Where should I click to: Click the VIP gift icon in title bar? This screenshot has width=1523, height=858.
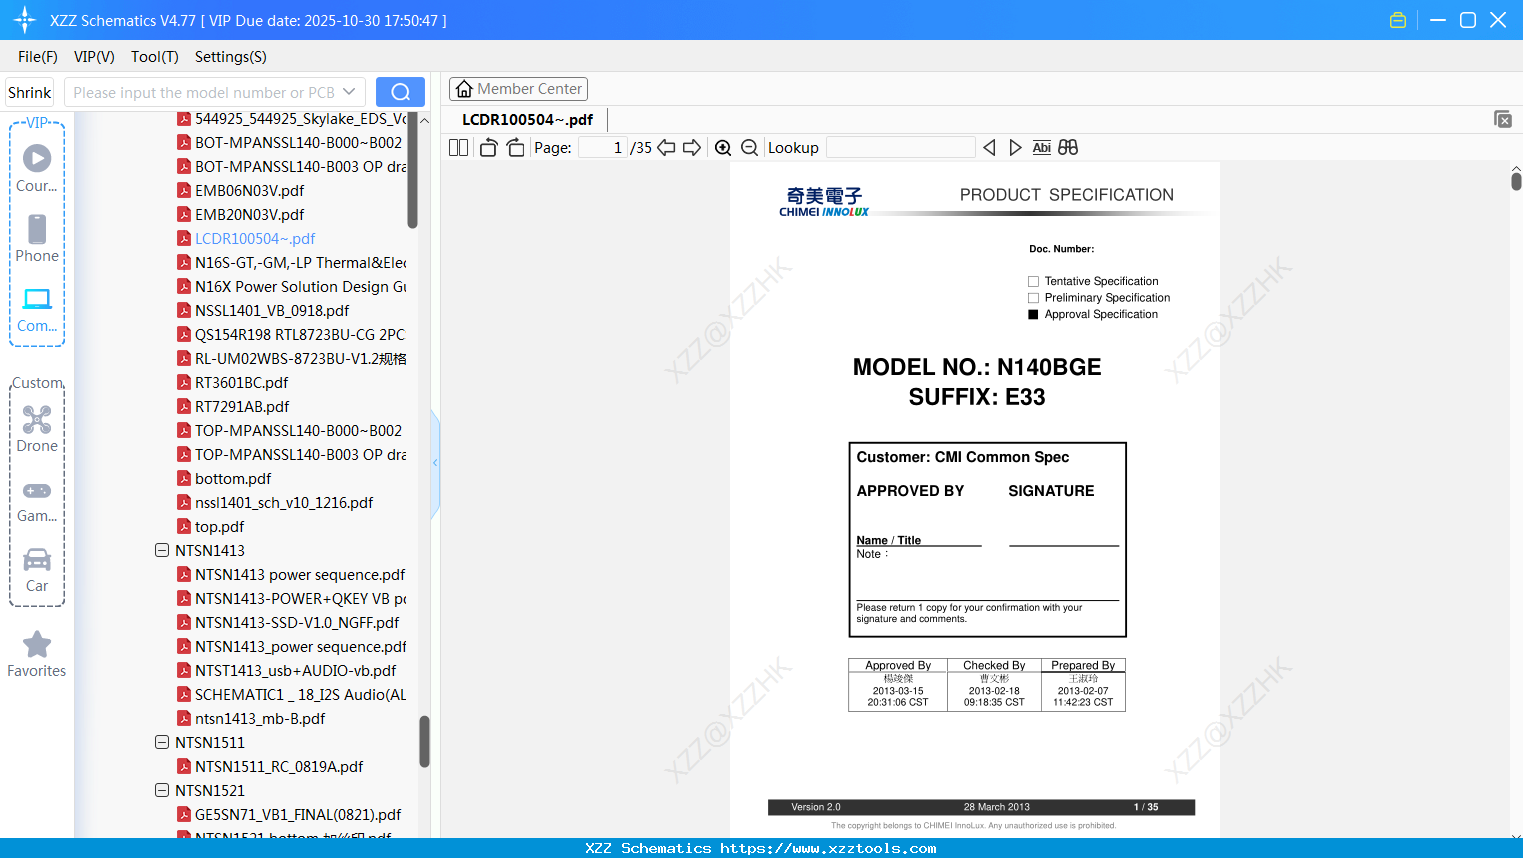click(x=1398, y=20)
